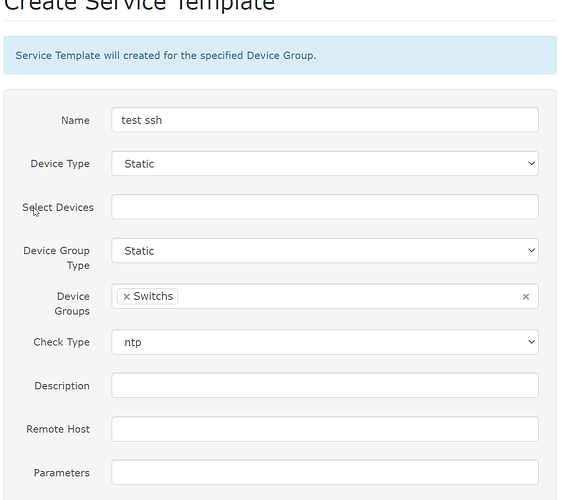
Task: Remove the Switchs tag from Device Groups
Action: [127, 296]
